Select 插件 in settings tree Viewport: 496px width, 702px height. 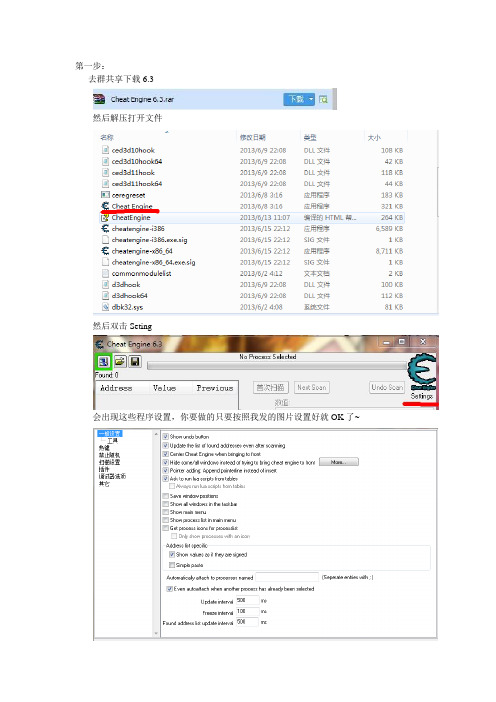(x=104, y=469)
